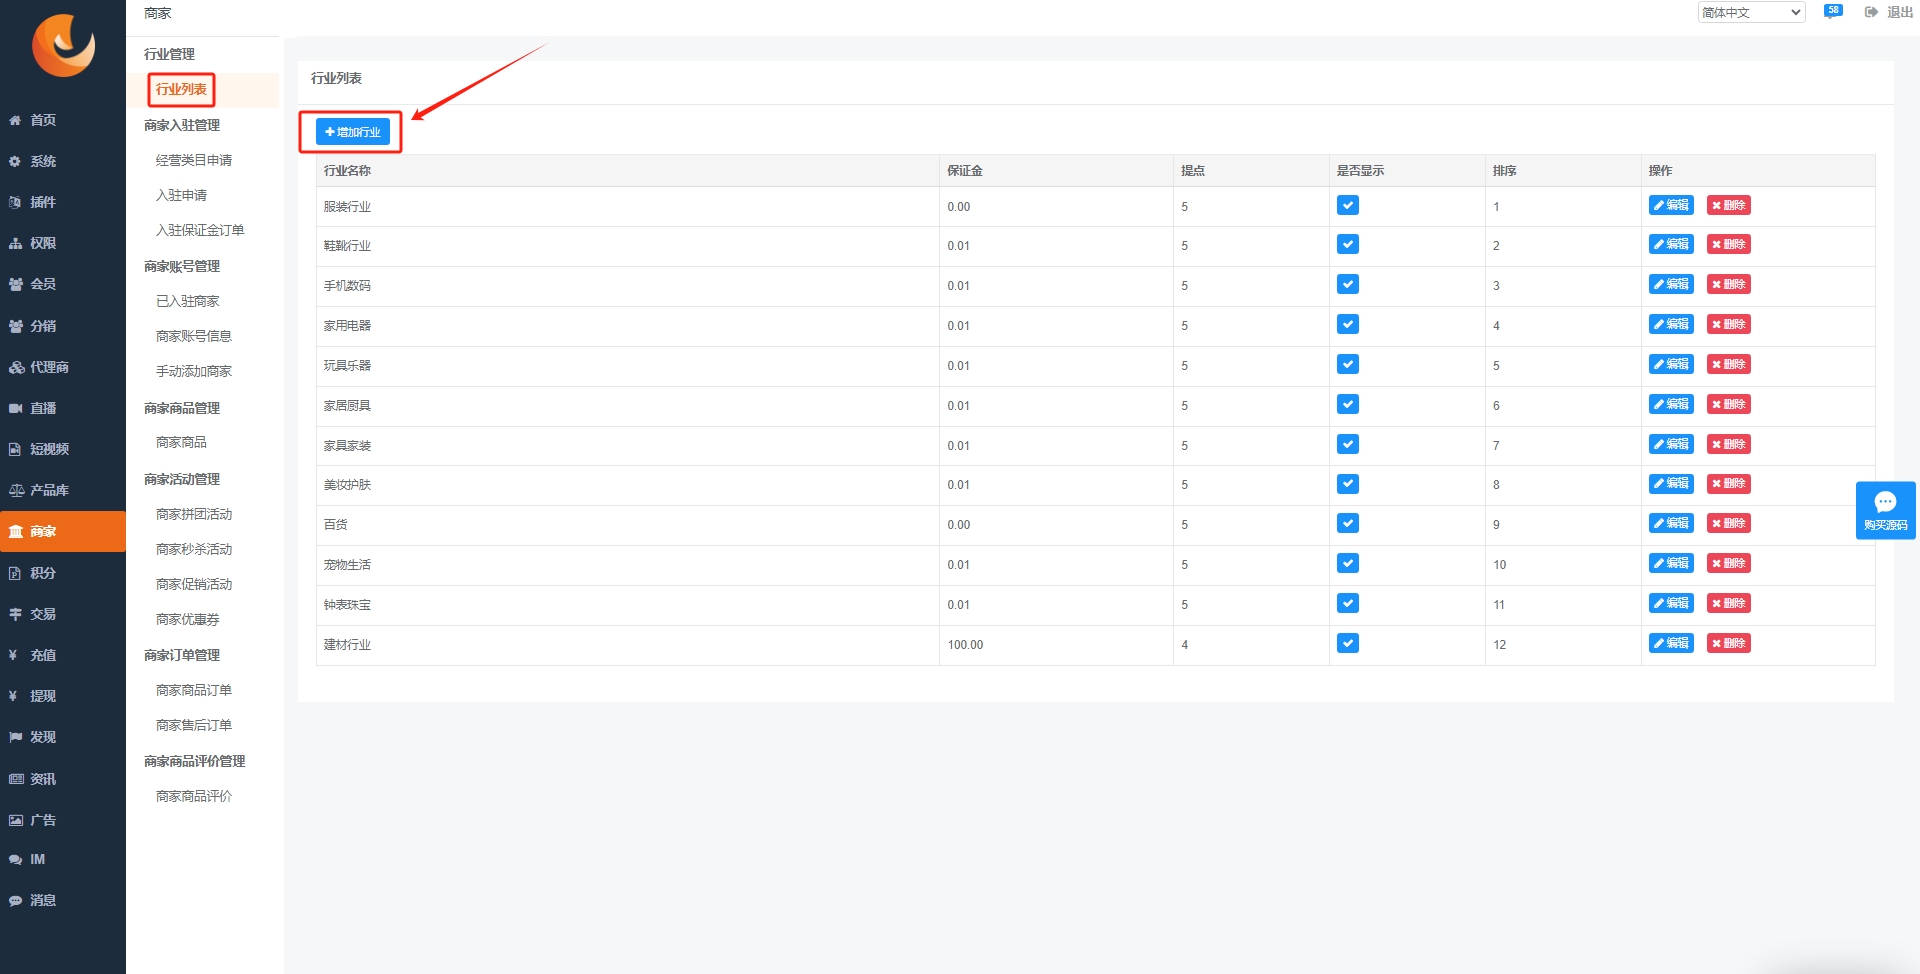Click the 家用电器 industry name cell

coord(628,326)
